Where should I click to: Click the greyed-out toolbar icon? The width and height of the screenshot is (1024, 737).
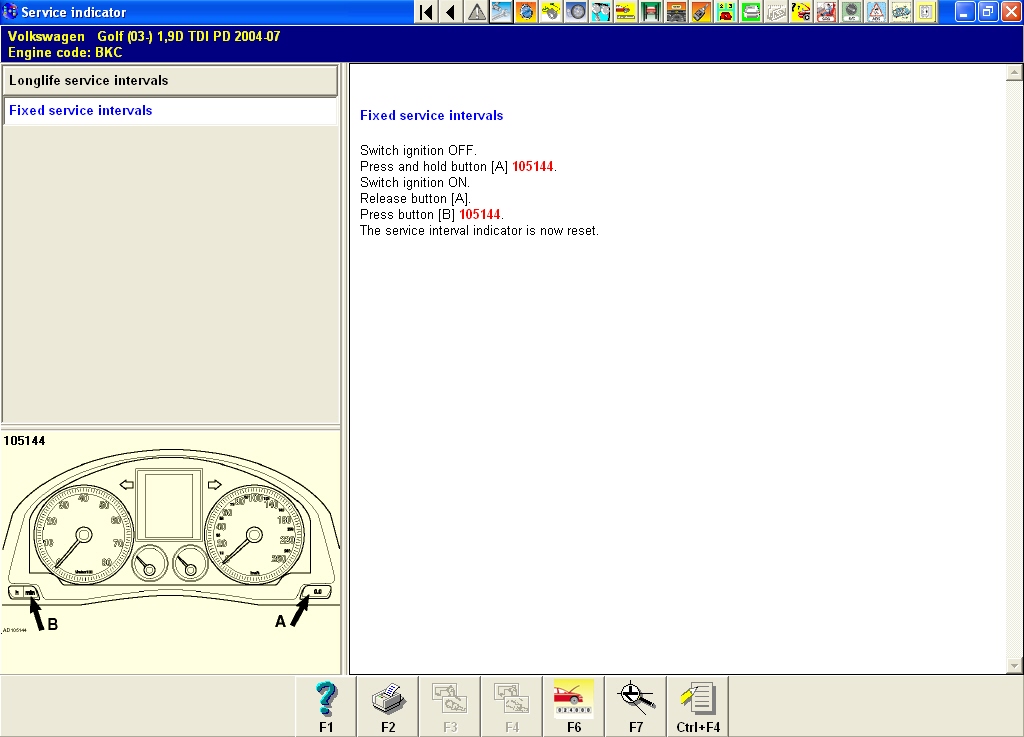coord(775,12)
